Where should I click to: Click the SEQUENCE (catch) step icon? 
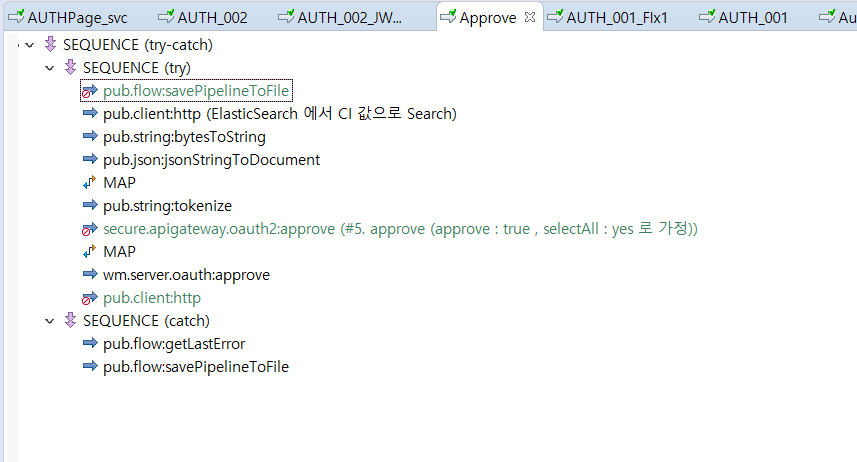point(70,321)
